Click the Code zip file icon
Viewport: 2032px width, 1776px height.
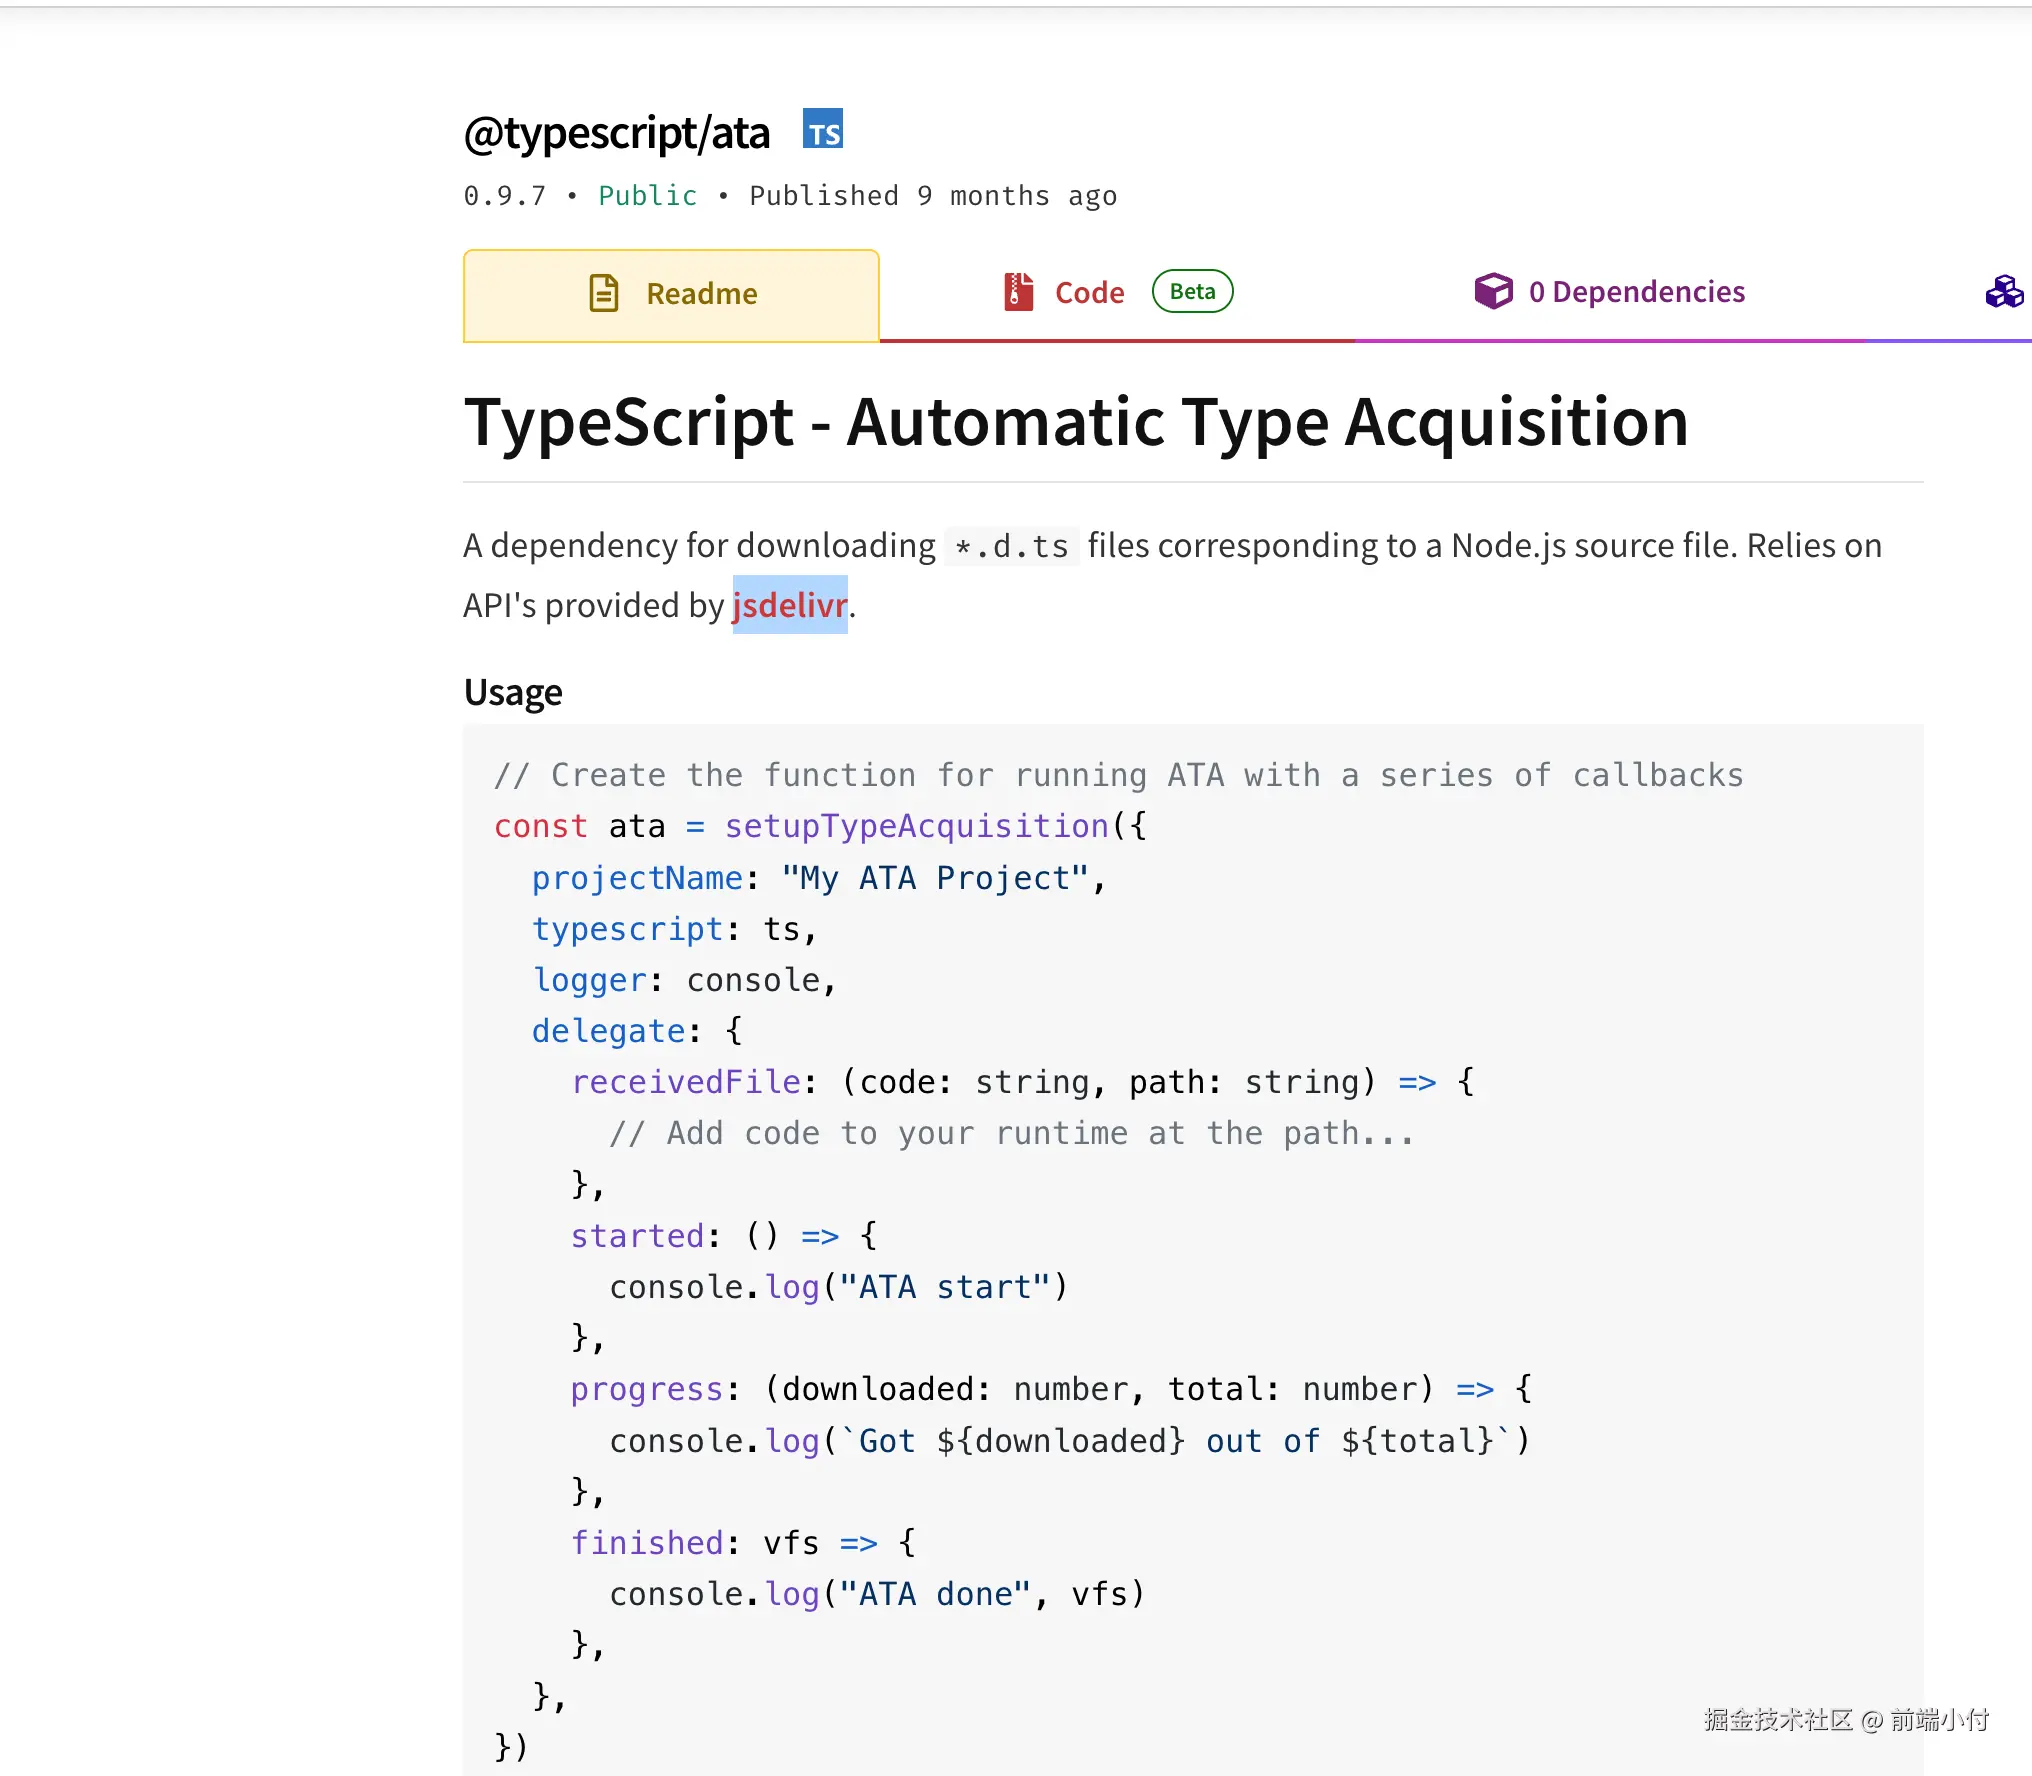click(x=1018, y=292)
